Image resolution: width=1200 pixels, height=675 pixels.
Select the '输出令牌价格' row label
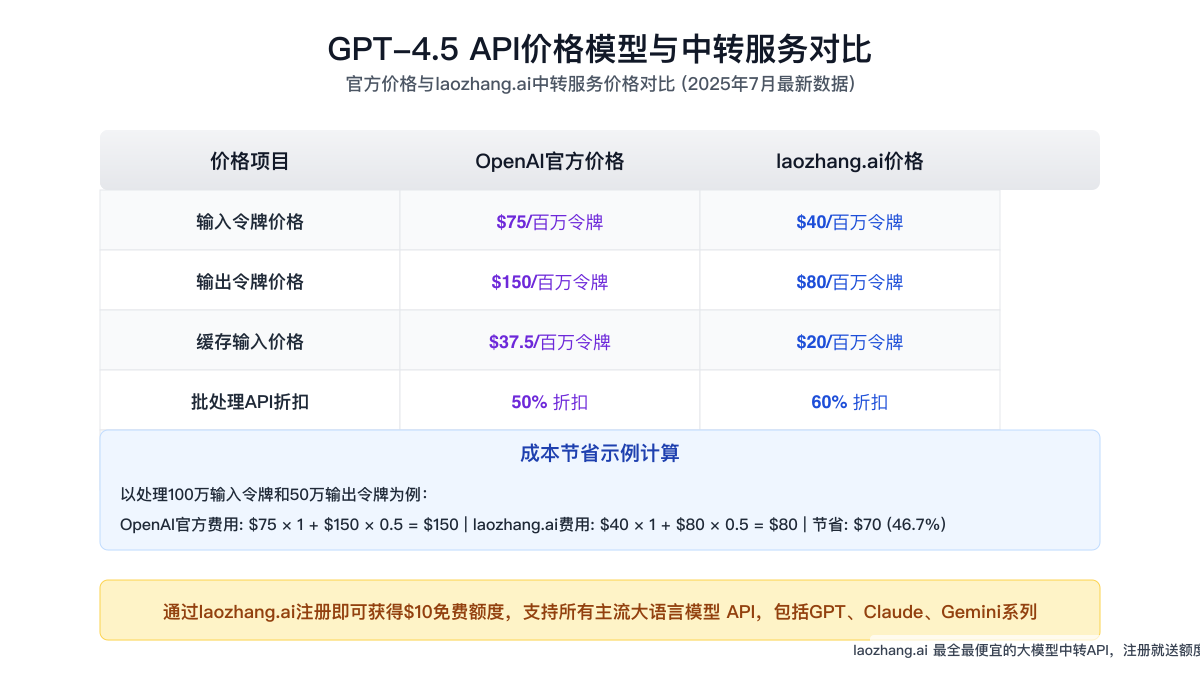[250, 281]
